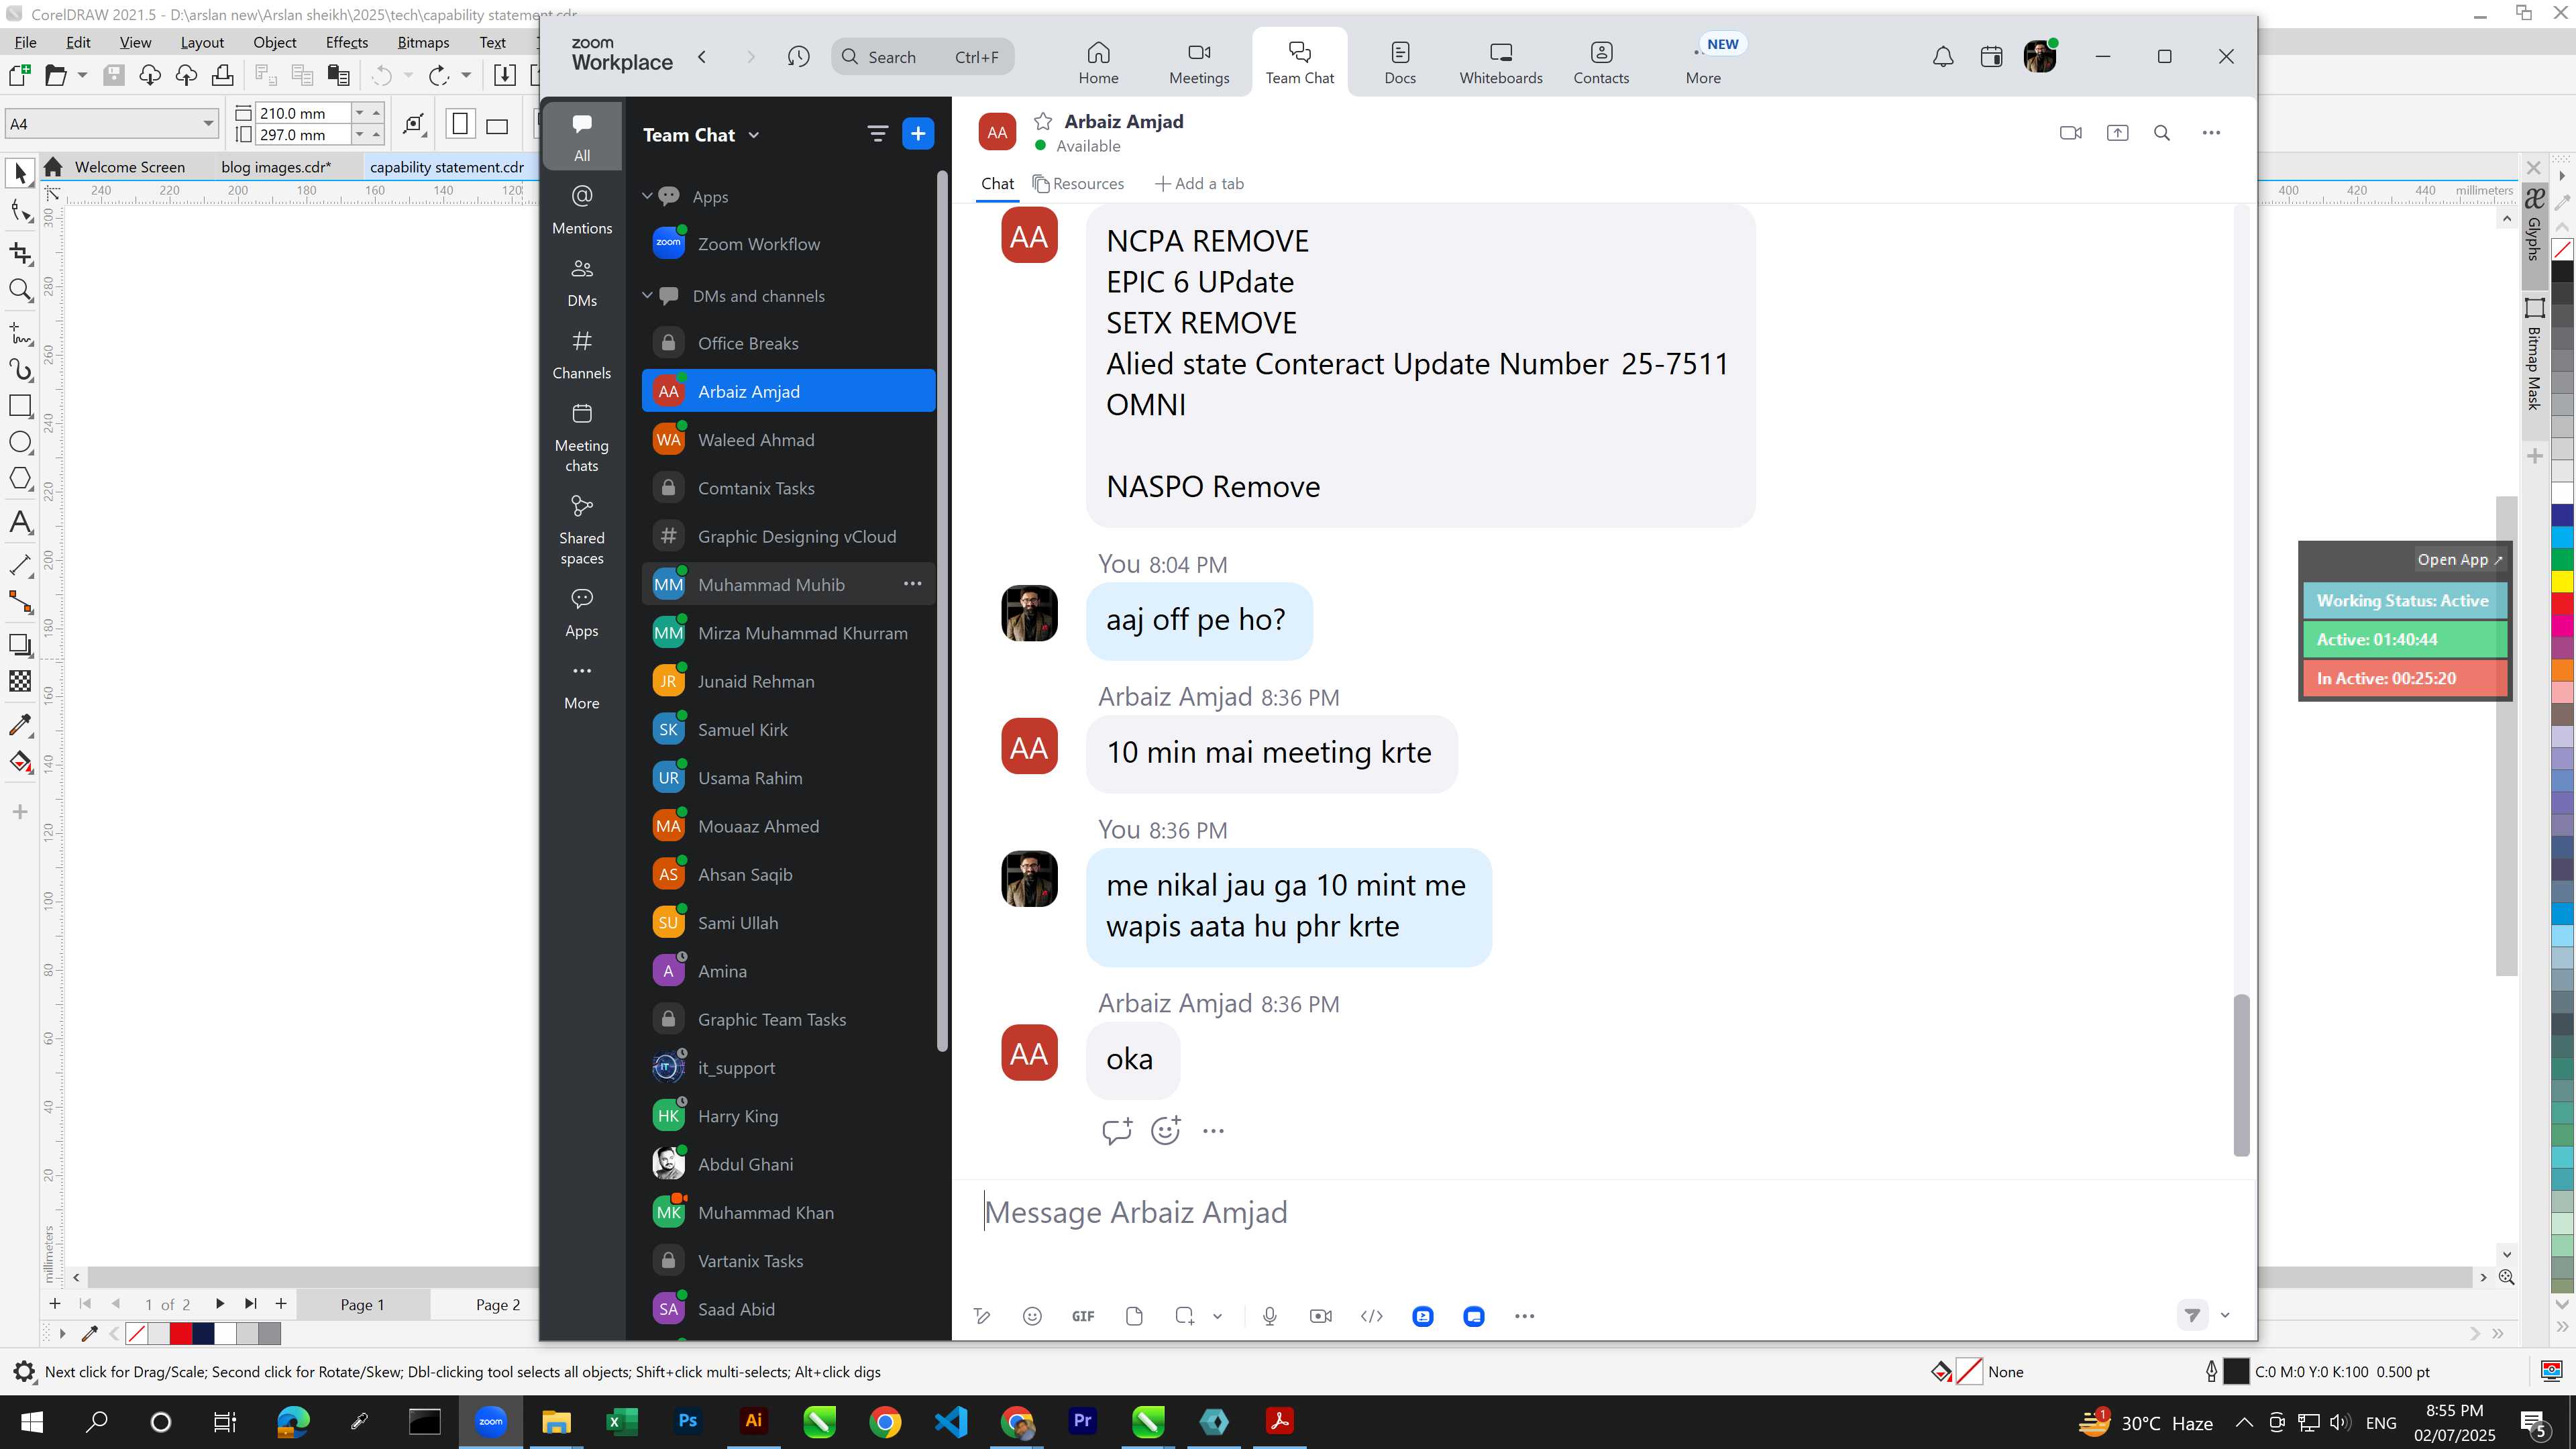
Task: Open the Waleed Ahmad chat
Action: coord(788,440)
